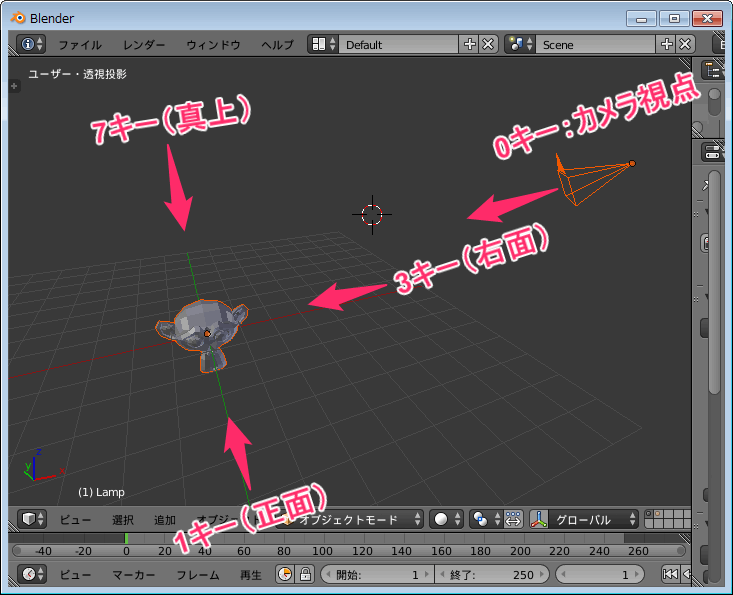Image resolution: width=733 pixels, height=595 pixels.
Task: Open the 追加 menu
Action: [x=165, y=519]
